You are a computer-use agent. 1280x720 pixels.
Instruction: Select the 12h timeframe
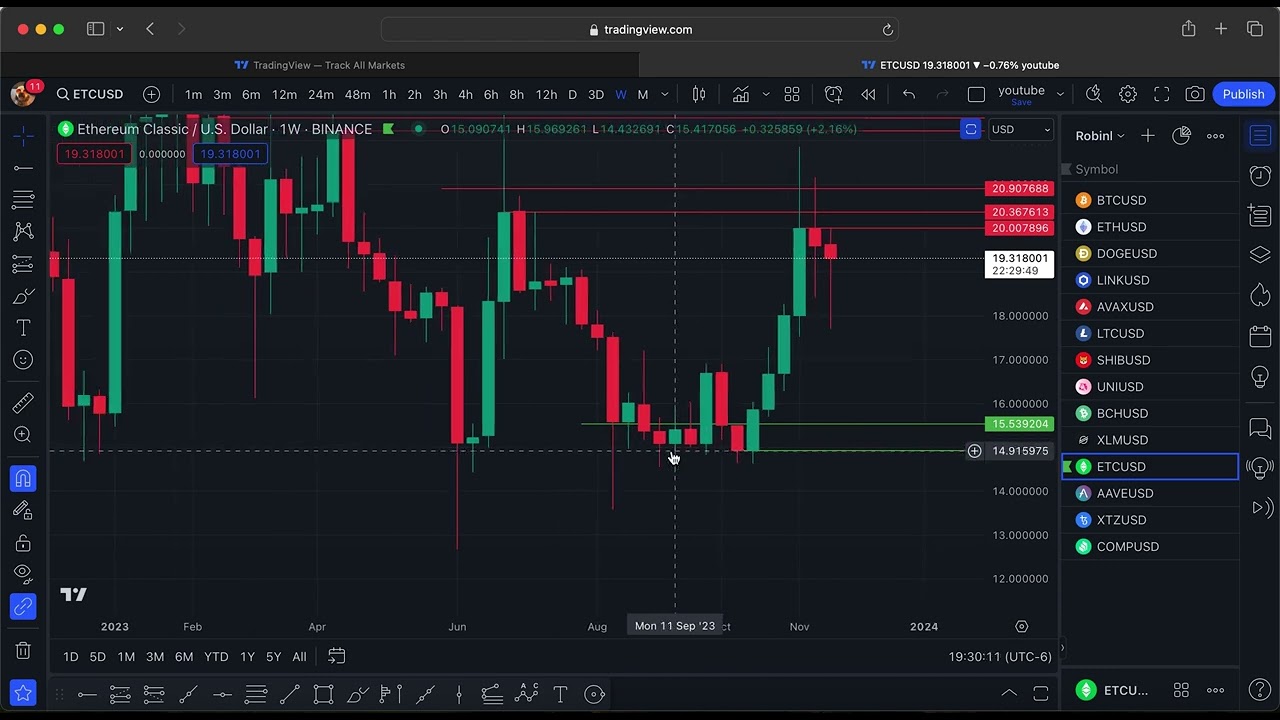(x=546, y=94)
